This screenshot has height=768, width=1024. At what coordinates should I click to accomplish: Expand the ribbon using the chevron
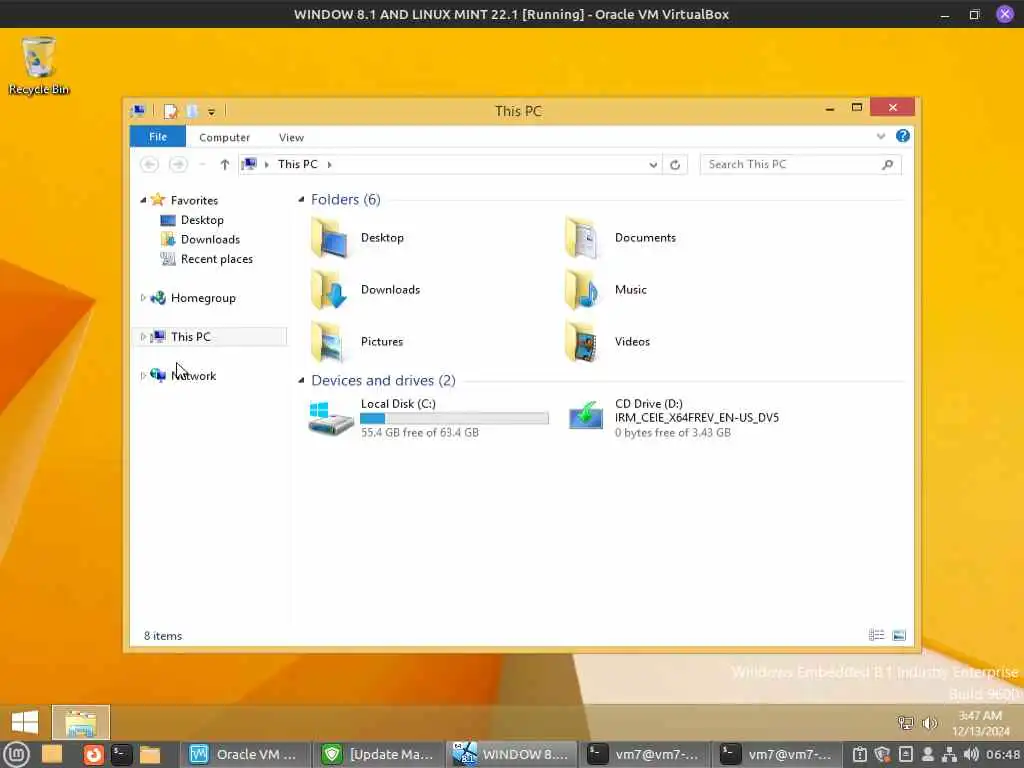coord(881,136)
